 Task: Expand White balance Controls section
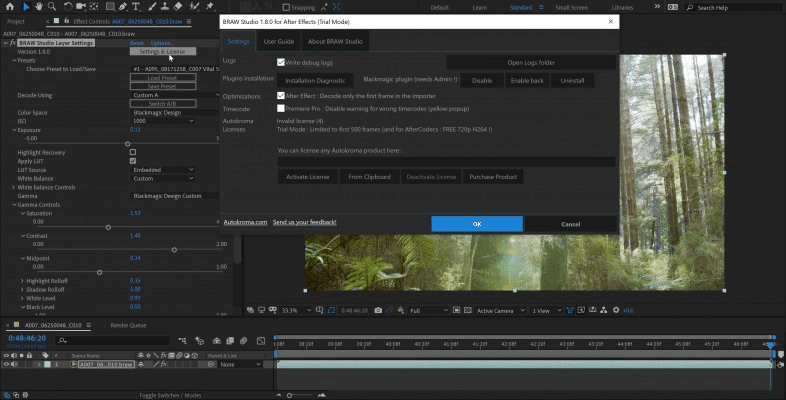click(x=14, y=187)
